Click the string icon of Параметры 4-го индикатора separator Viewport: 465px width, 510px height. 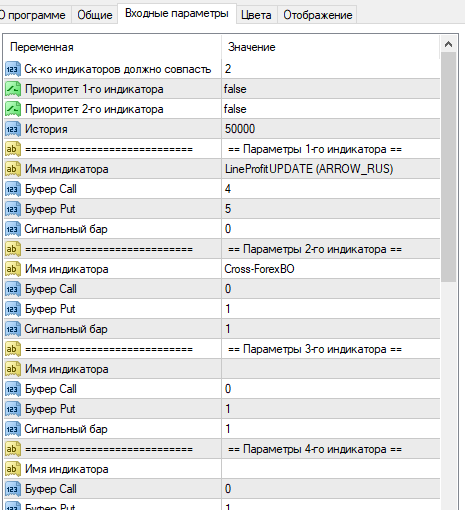click(13, 449)
